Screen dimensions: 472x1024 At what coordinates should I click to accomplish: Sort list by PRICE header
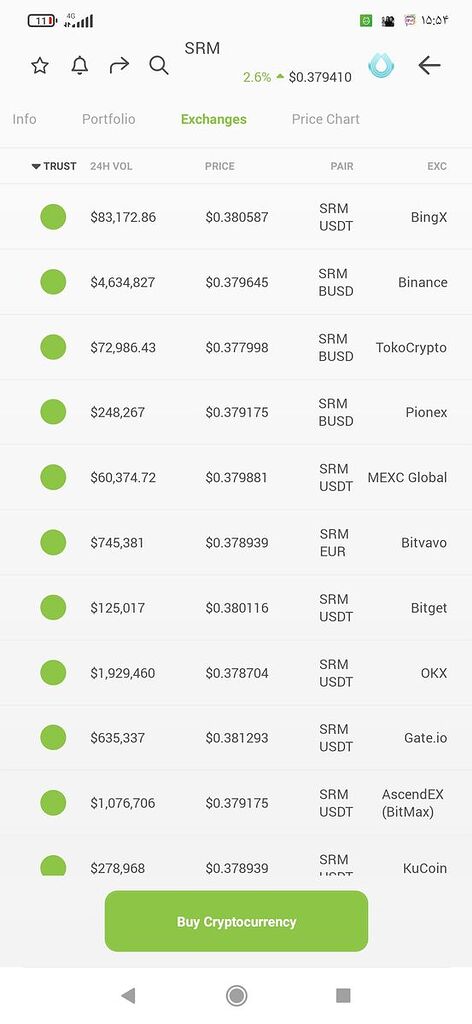pos(219,167)
